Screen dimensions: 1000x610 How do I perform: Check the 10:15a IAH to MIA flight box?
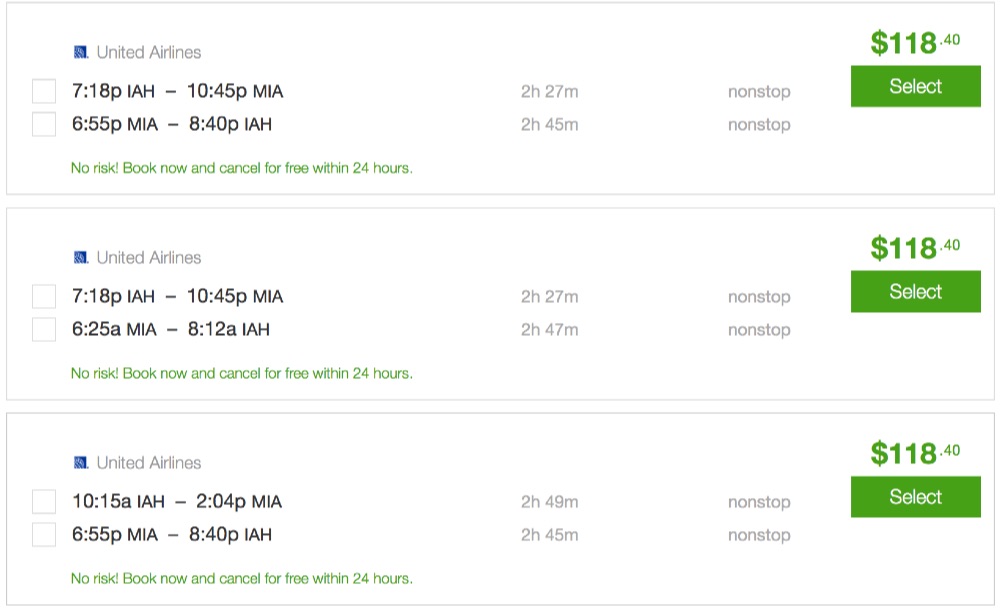click(x=44, y=502)
